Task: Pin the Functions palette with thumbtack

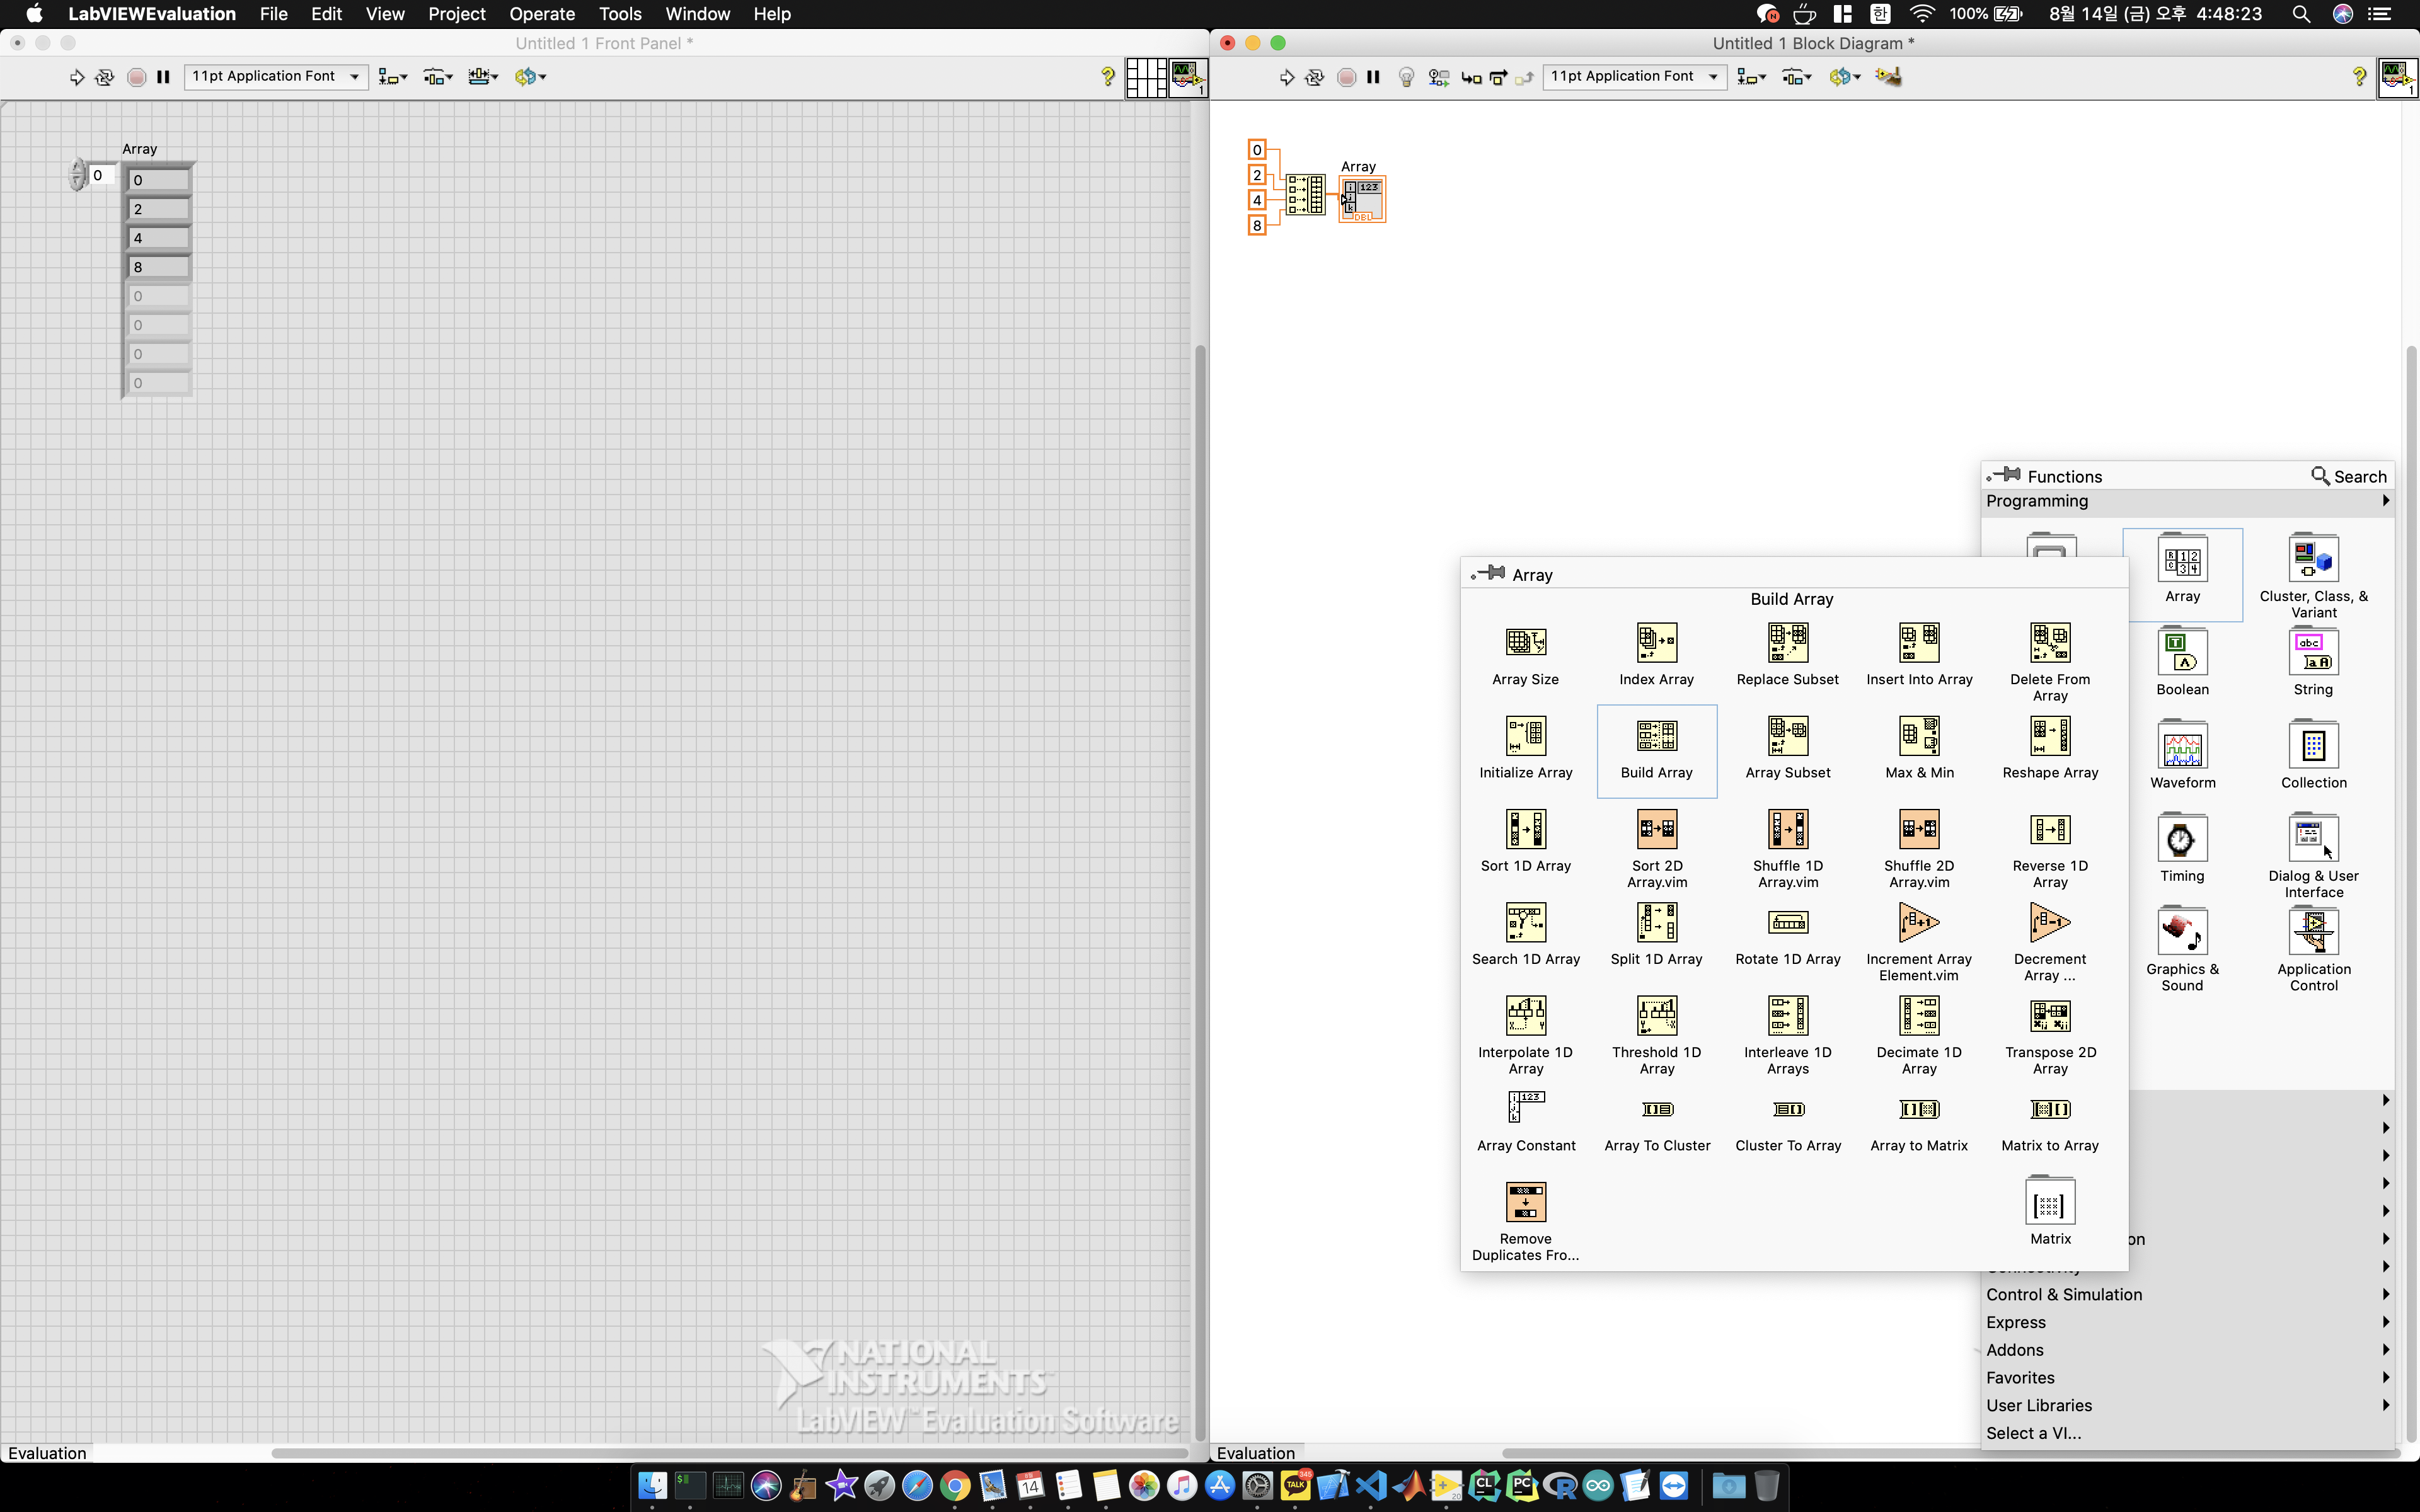Action: pos(2003,476)
